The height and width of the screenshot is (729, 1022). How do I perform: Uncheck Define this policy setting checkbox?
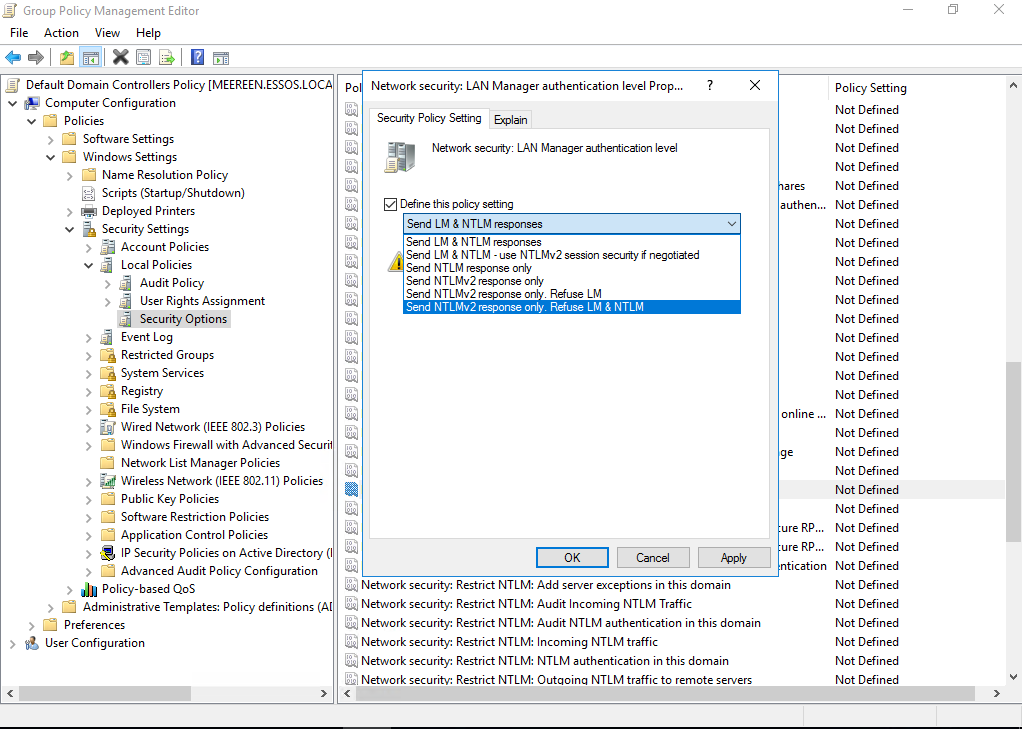390,204
